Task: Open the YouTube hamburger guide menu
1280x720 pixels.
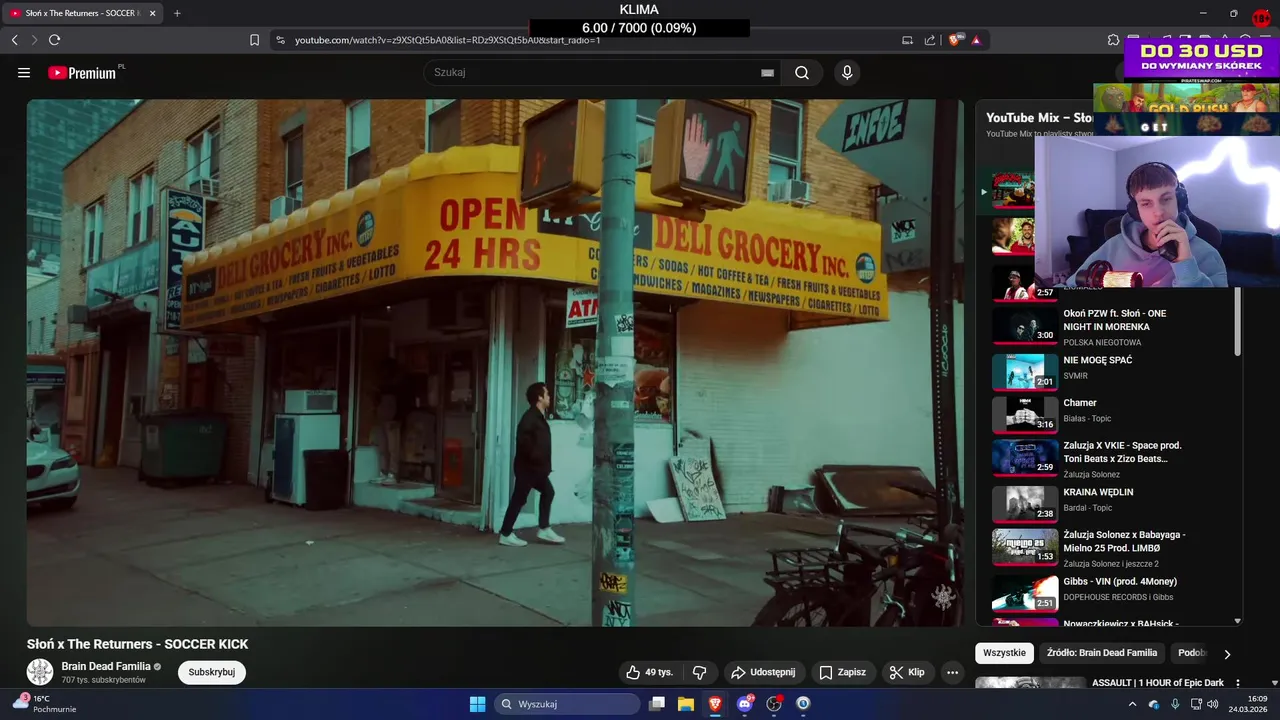Action: pyautogui.click(x=24, y=72)
